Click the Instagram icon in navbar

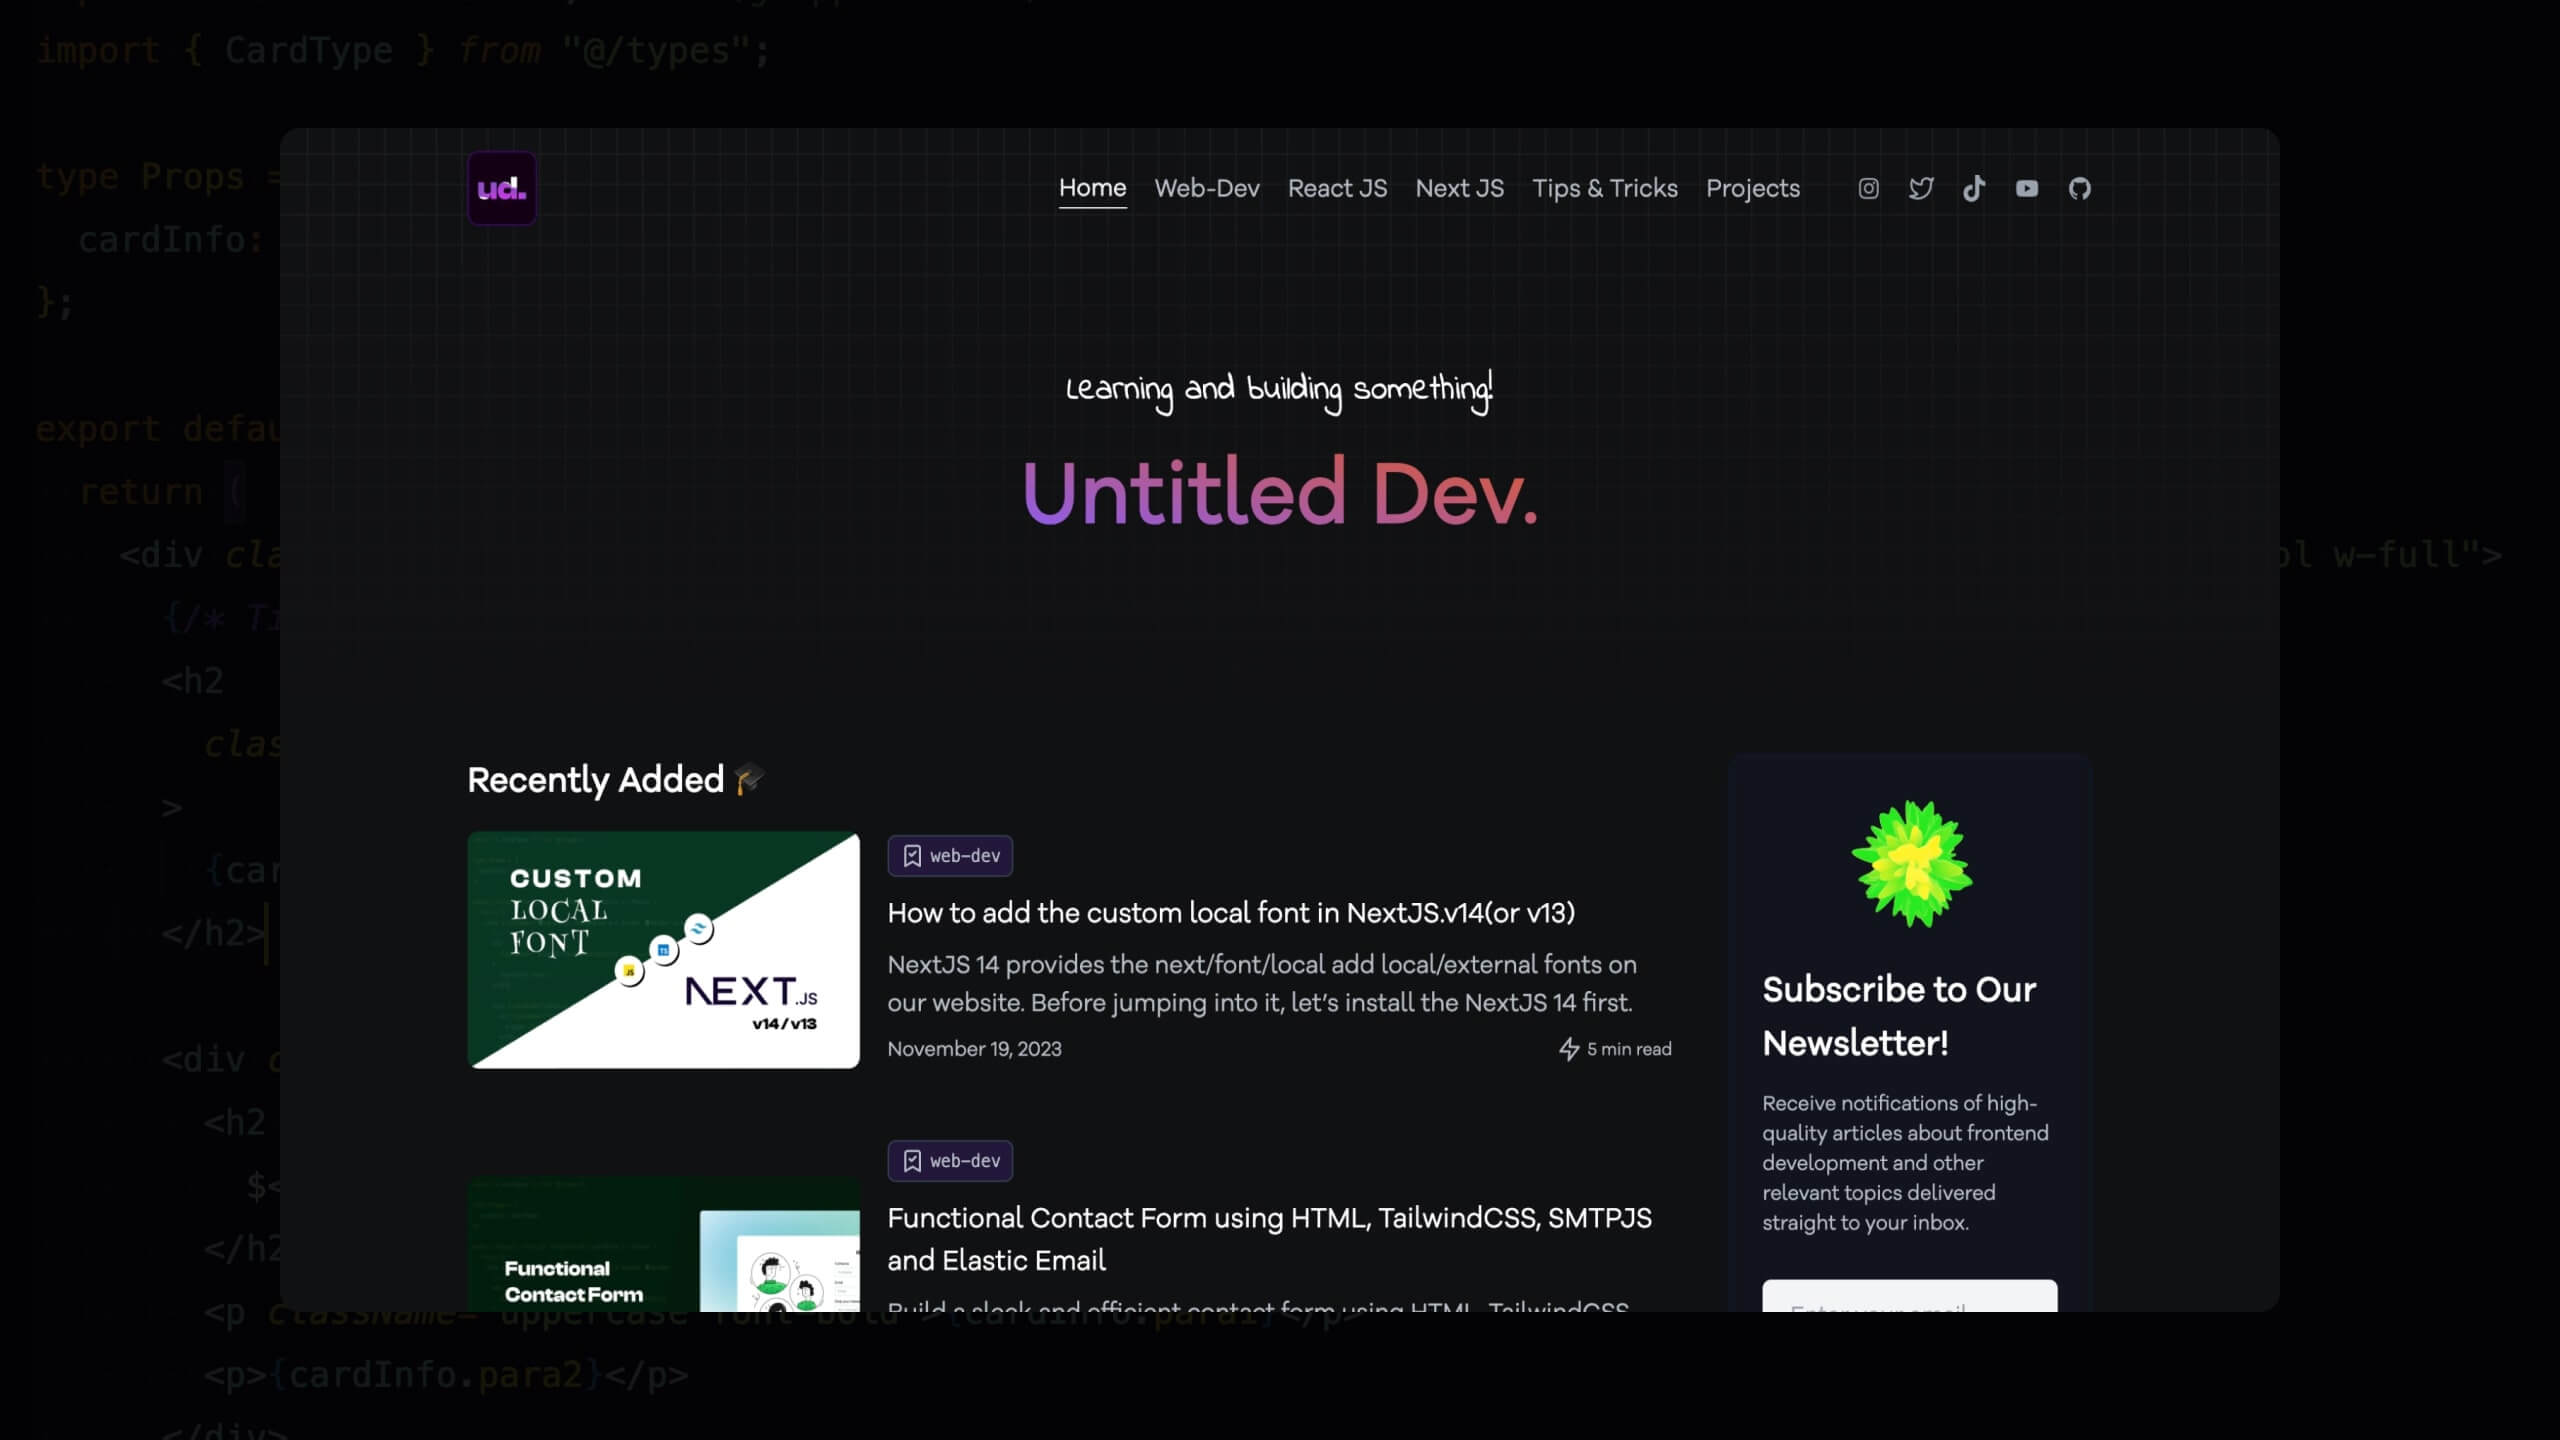tap(1869, 188)
